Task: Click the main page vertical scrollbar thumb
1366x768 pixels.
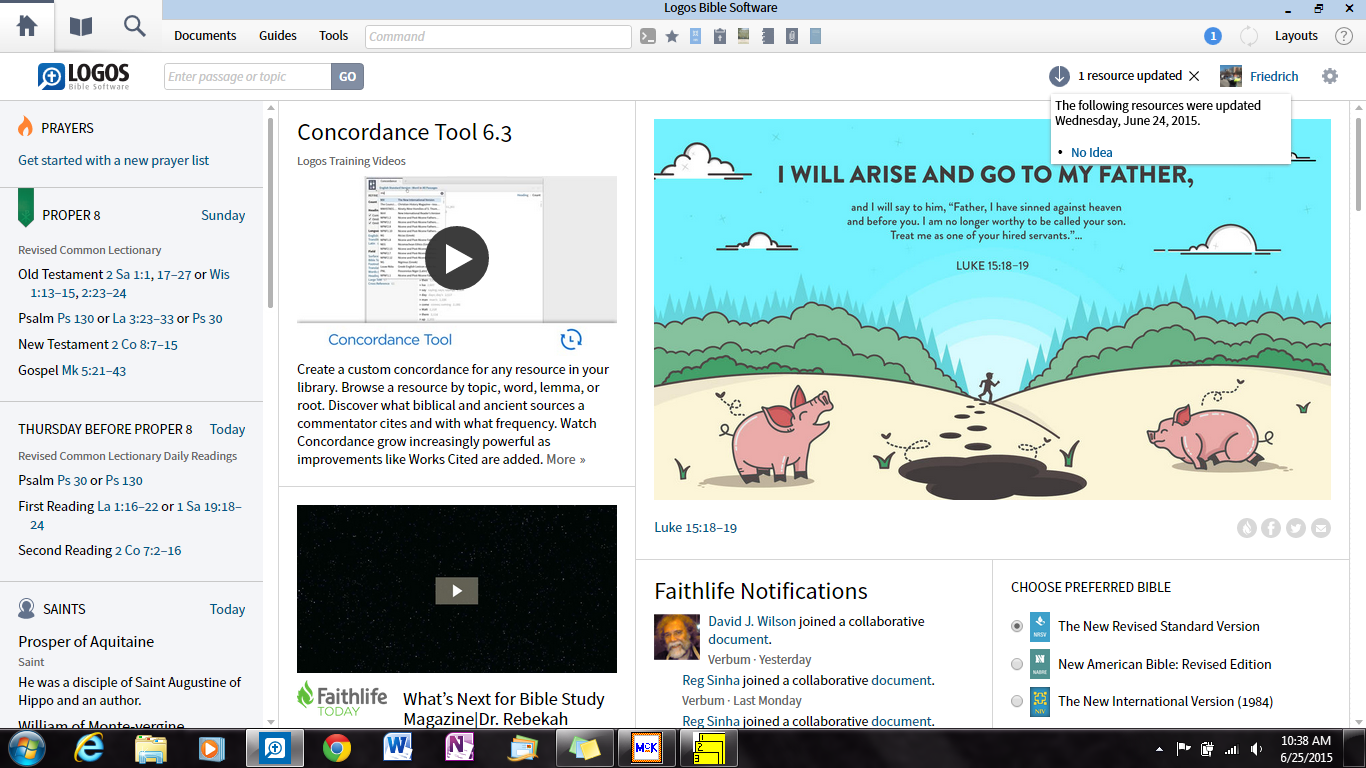Action: (x=1358, y=165)
